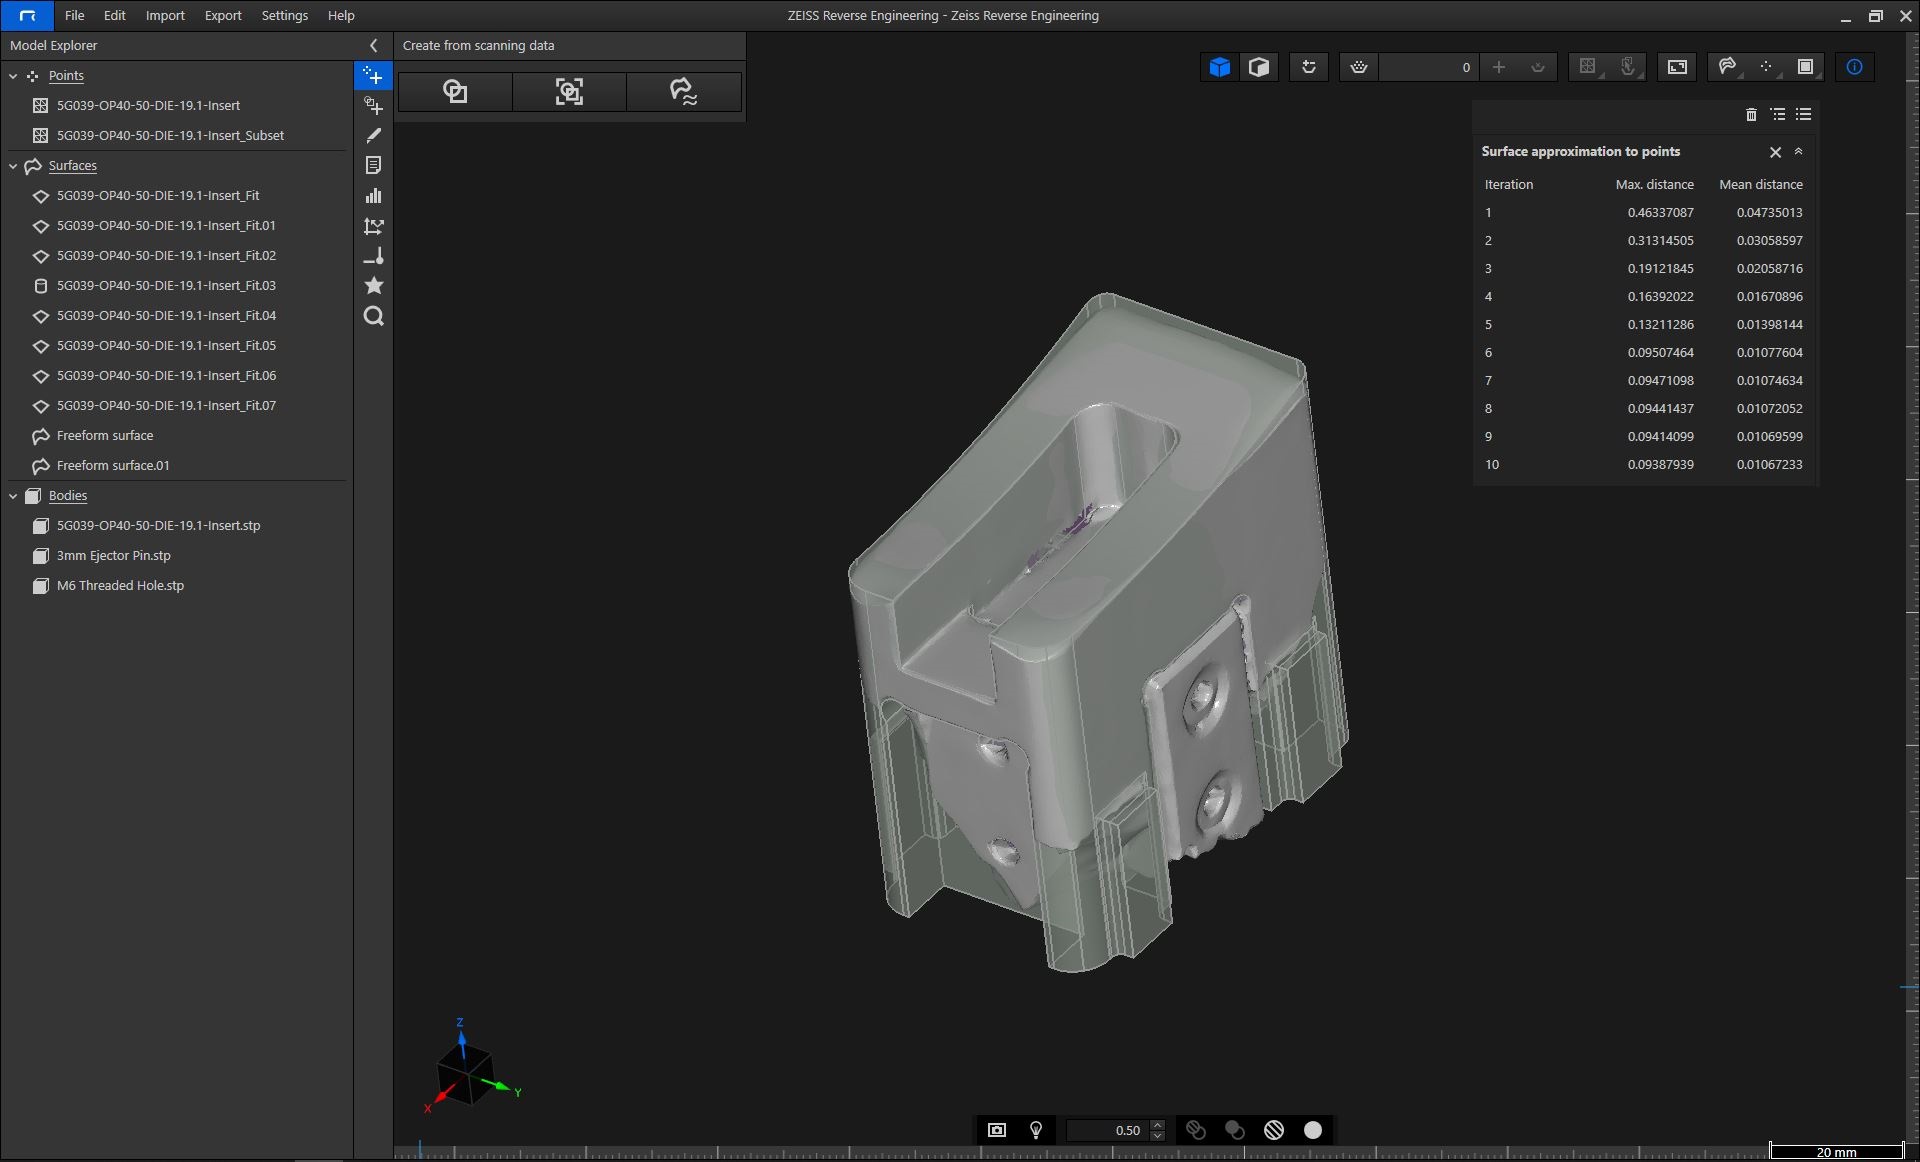This screenshot has height=1162, width=1920.
Task: Click the magnifier search icon in sidebar
Action: tap(374, 317)
